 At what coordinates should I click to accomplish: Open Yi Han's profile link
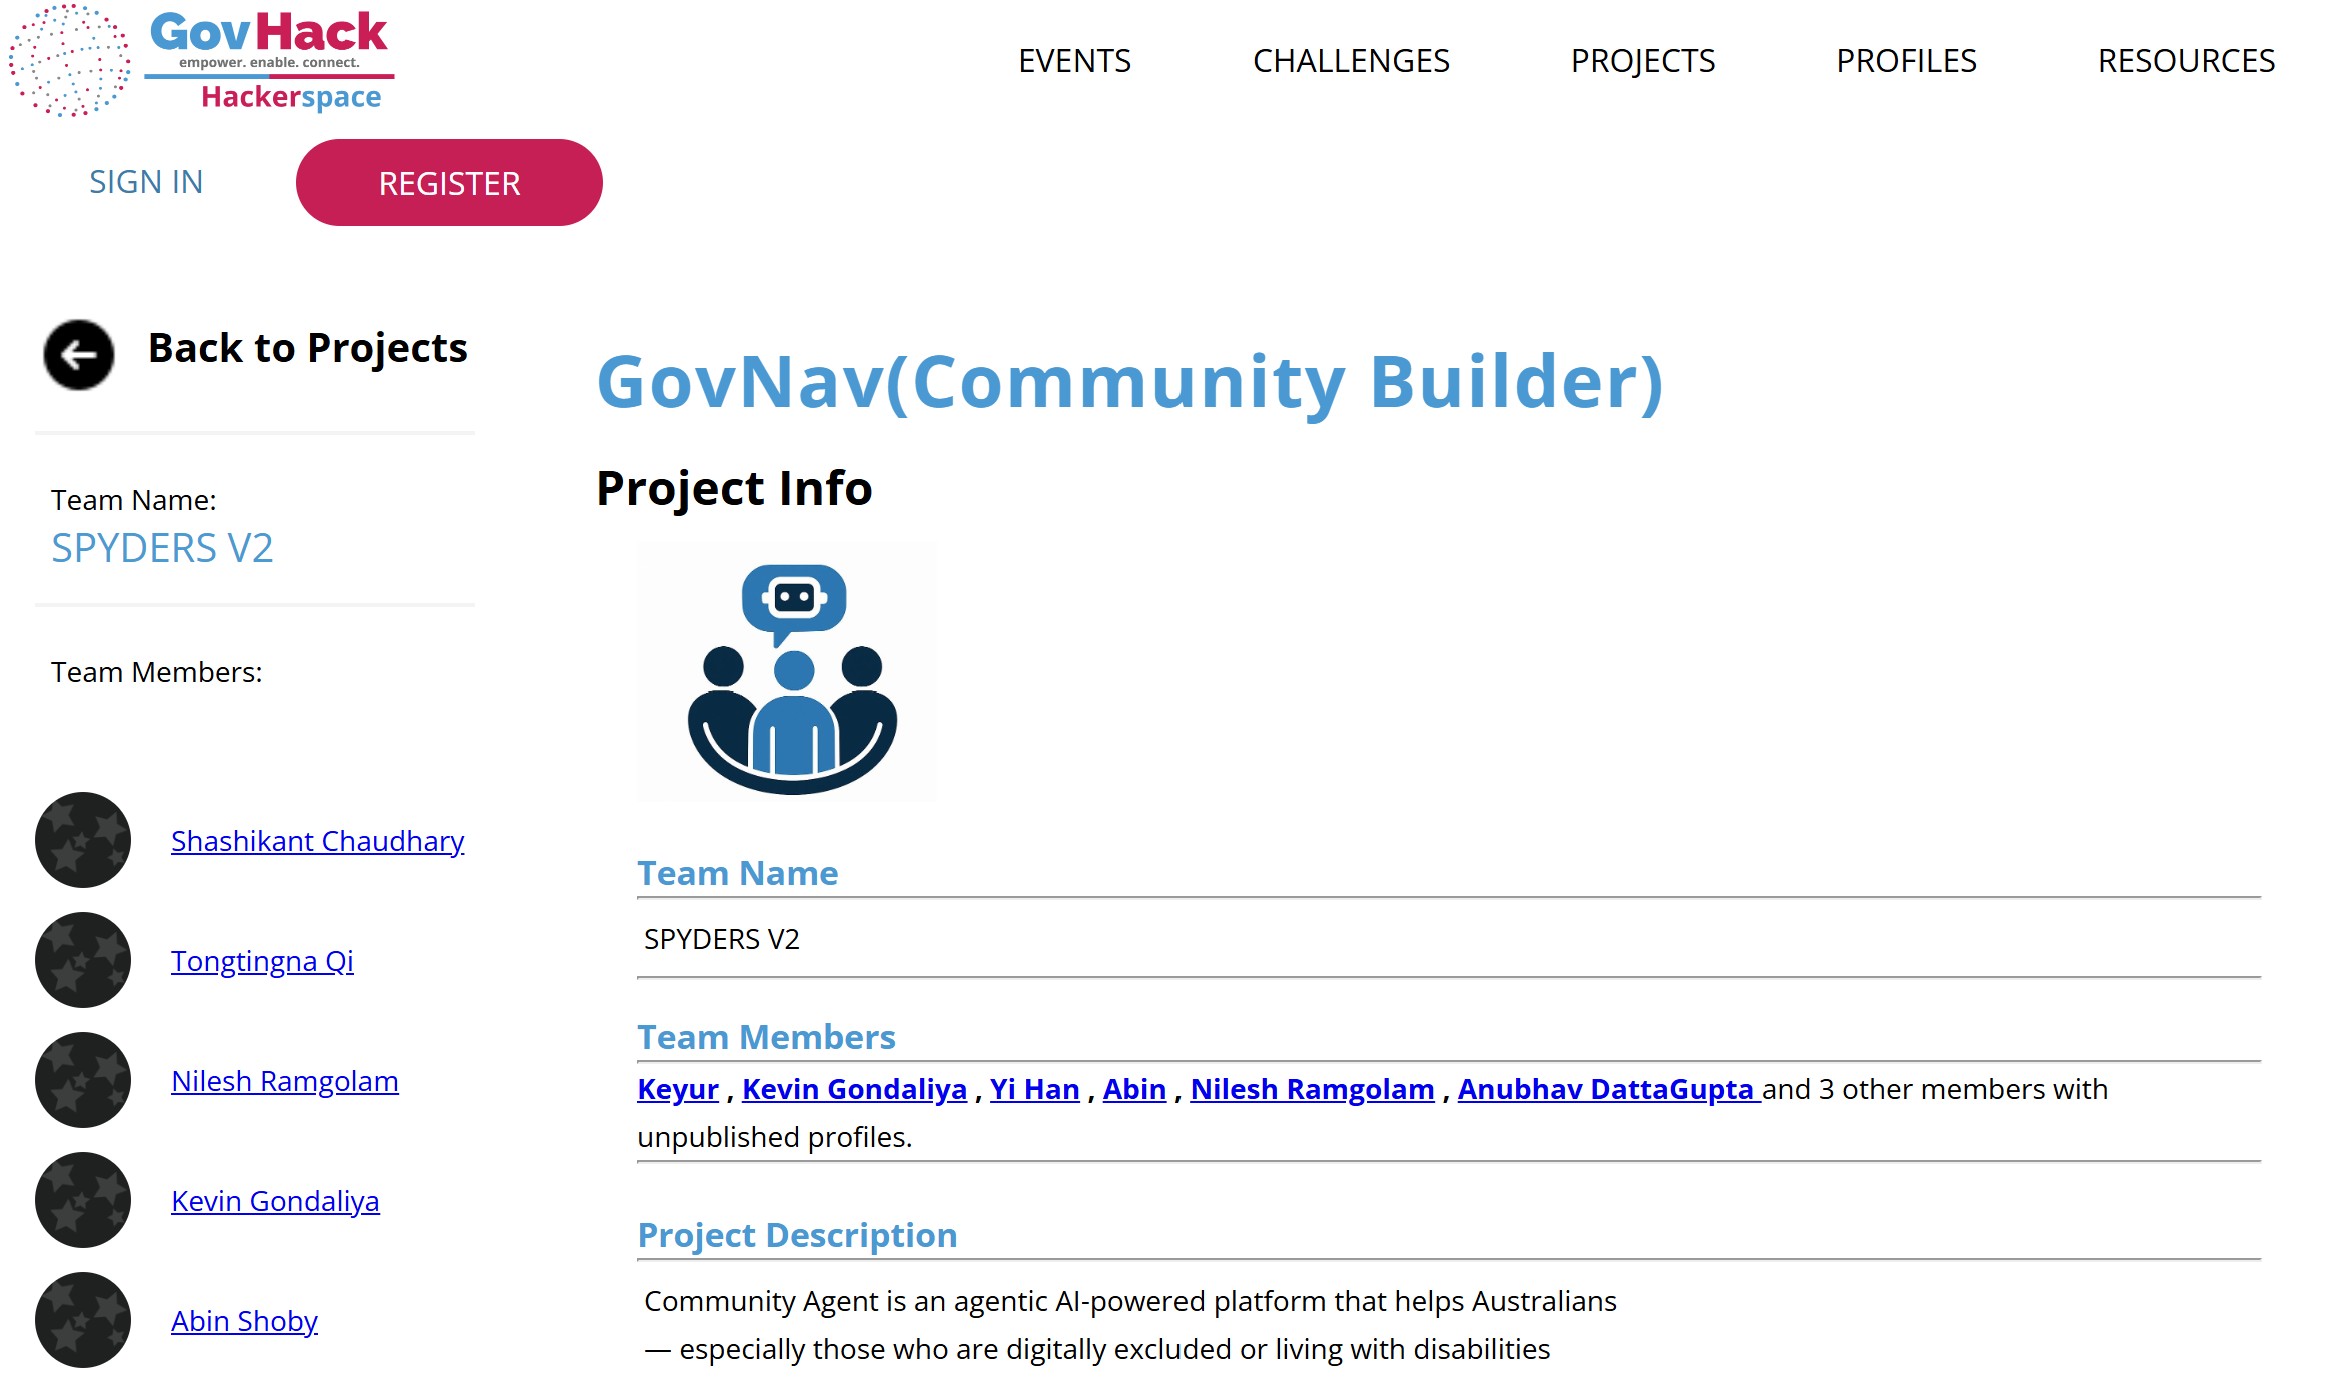(x=1034, y=1089)
